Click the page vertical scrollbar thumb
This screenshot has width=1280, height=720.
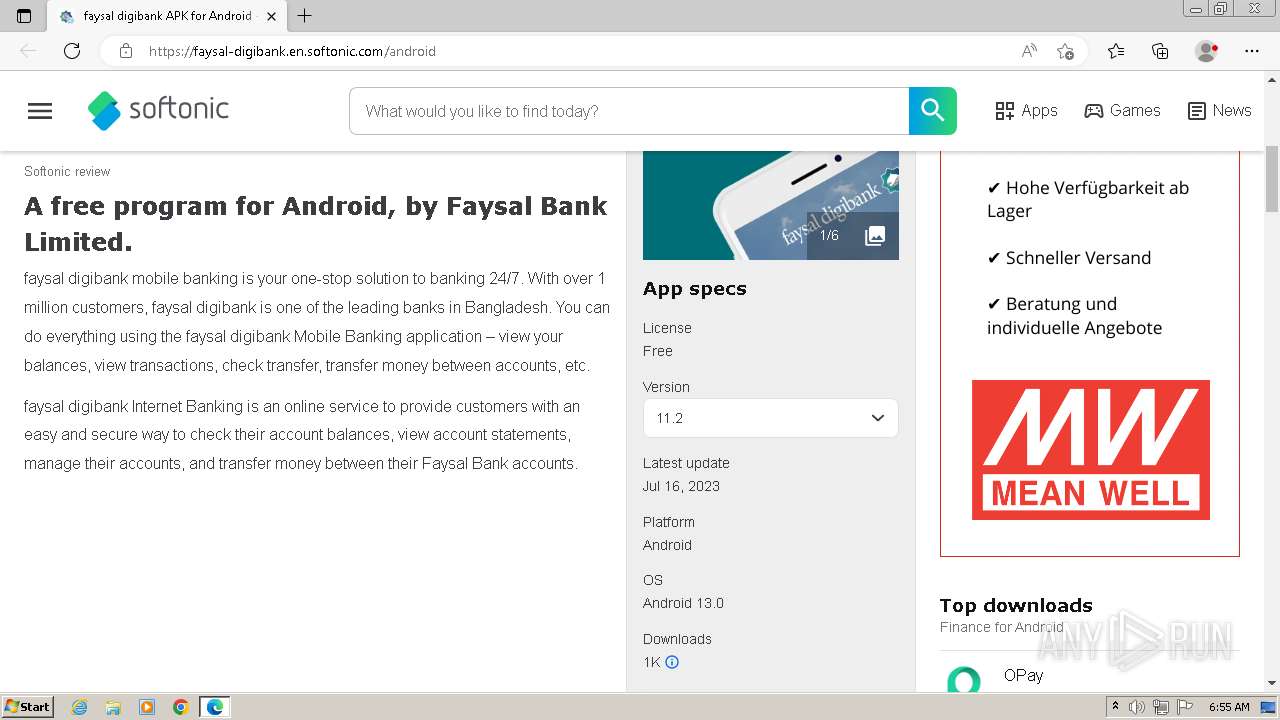point(1272,179)
